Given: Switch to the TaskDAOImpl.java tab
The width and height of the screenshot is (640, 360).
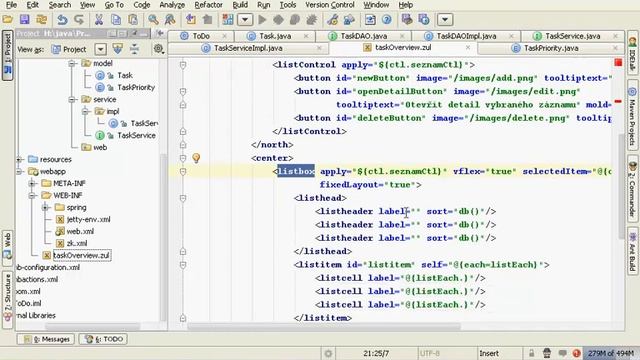Looking at the screenshot, I should pos(466,36).
